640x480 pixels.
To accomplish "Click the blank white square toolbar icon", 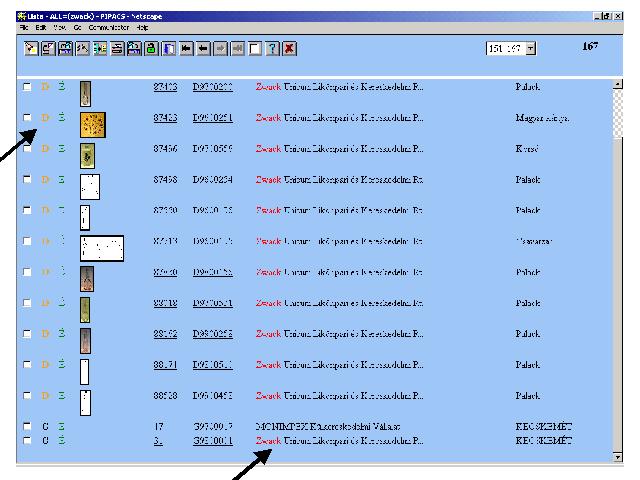I will (x=255, y=49).
